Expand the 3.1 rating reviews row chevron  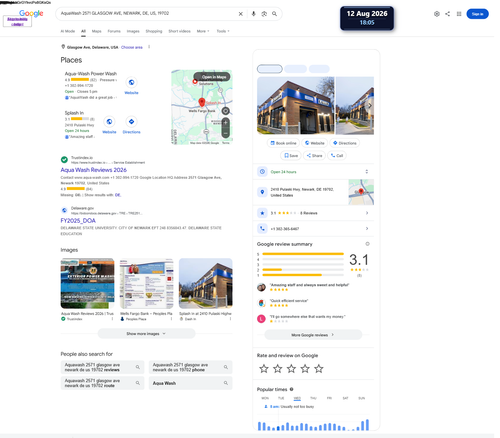pos(367,213)
